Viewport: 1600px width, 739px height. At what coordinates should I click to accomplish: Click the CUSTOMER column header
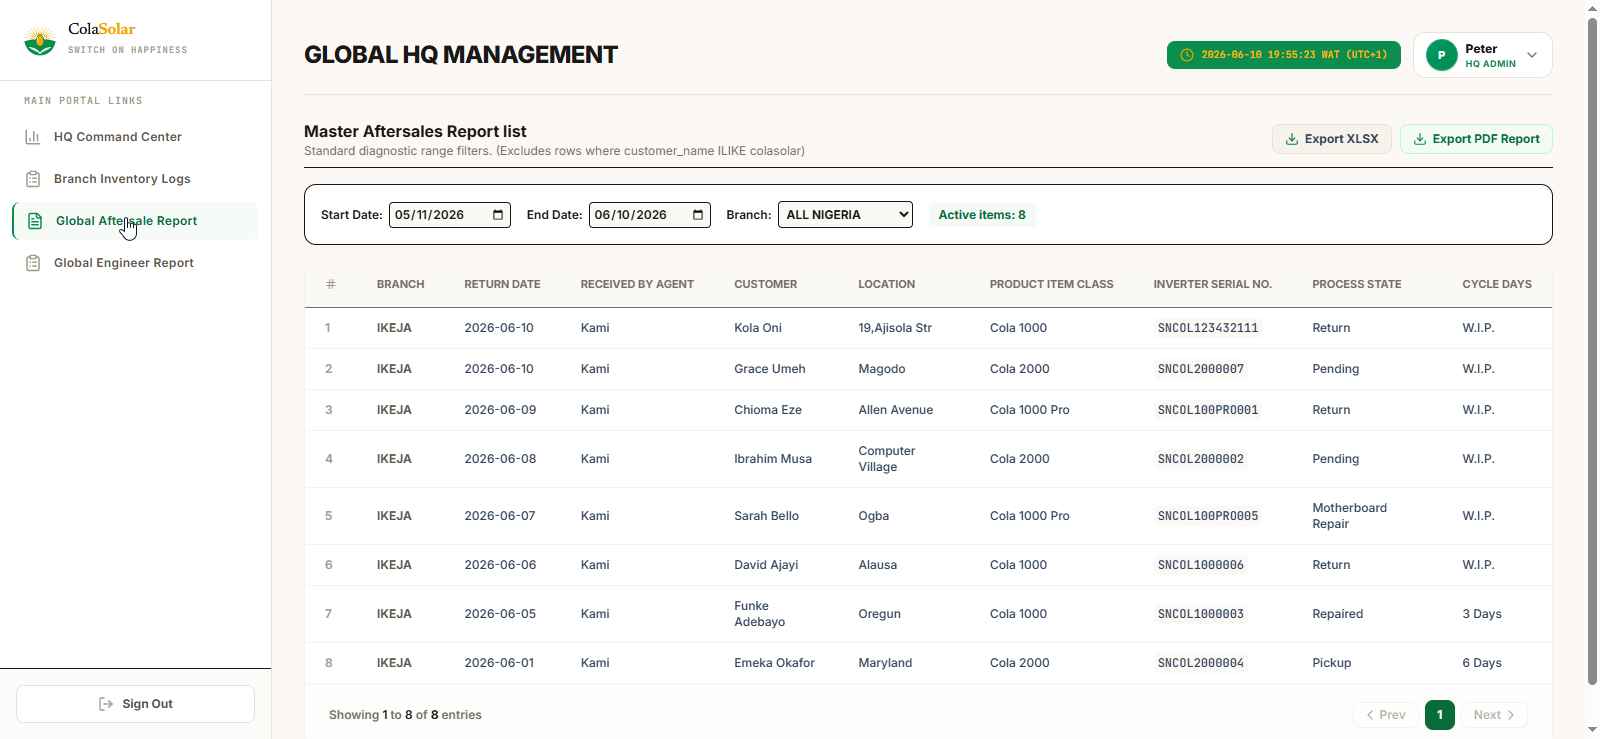tap(766, 285)
